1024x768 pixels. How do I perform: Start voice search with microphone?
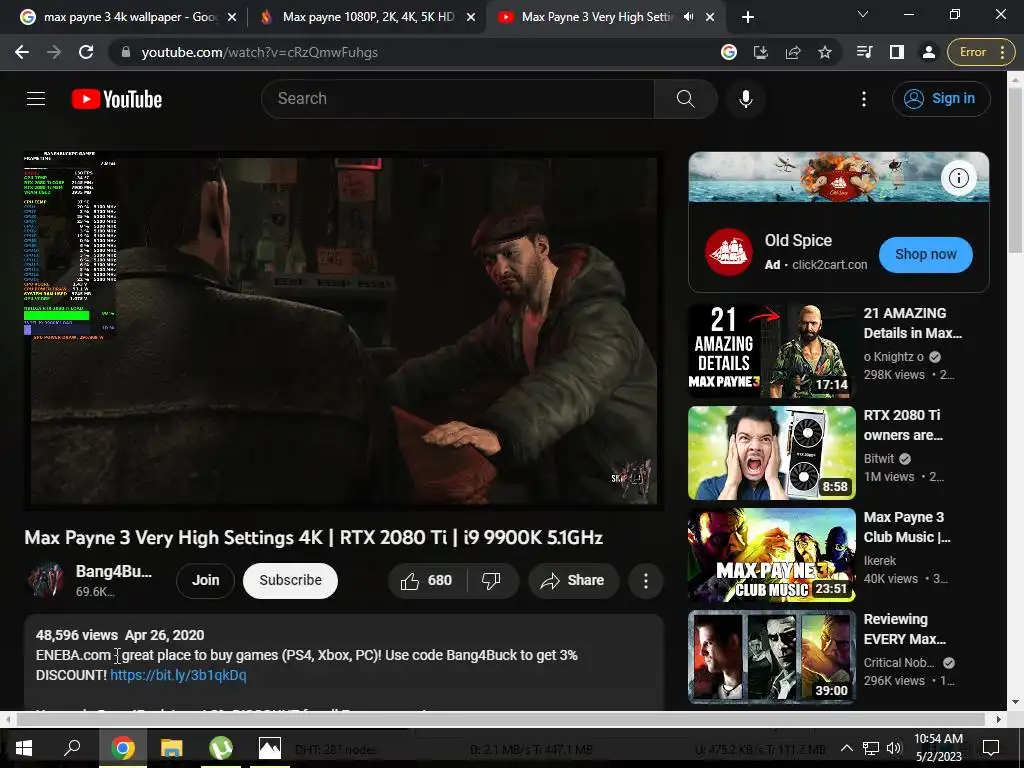[745, 99]
